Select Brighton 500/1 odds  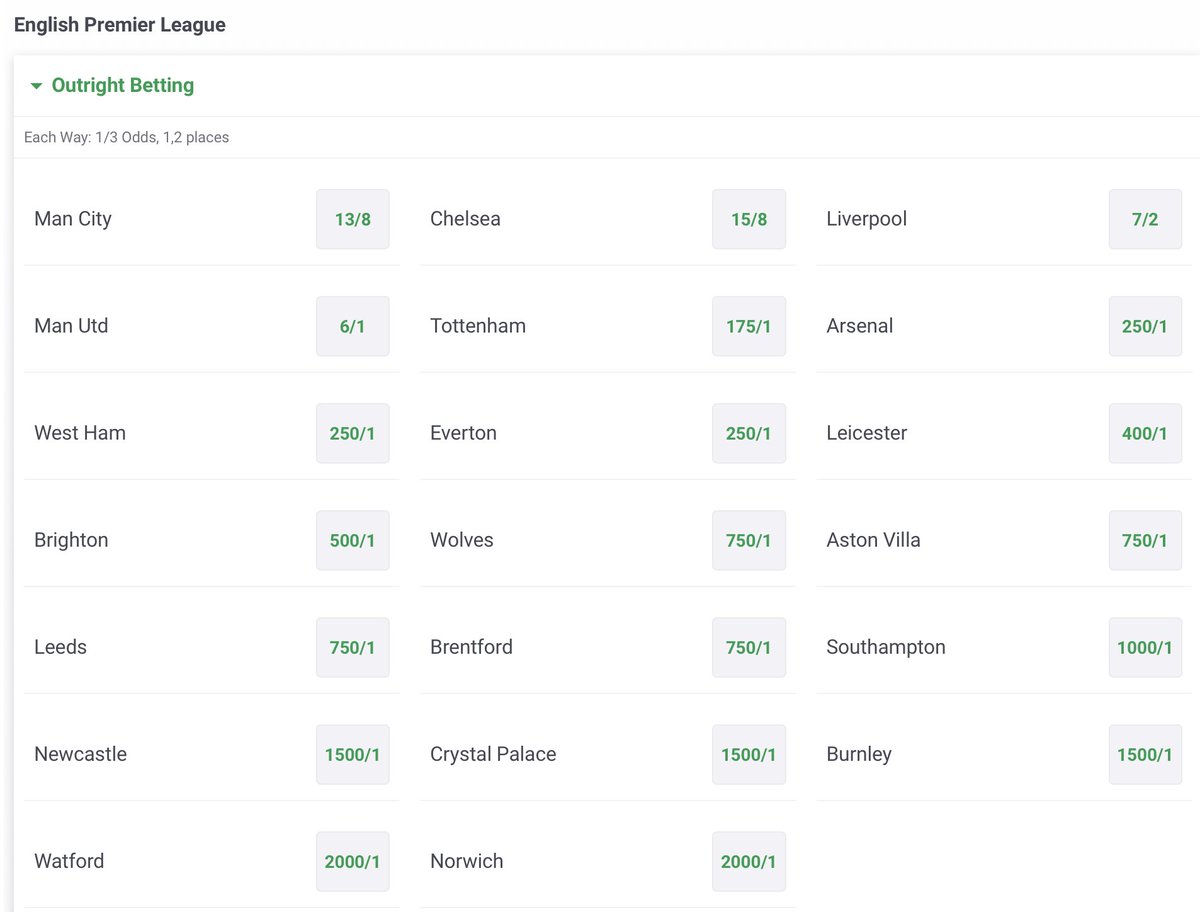pos(352,540)
